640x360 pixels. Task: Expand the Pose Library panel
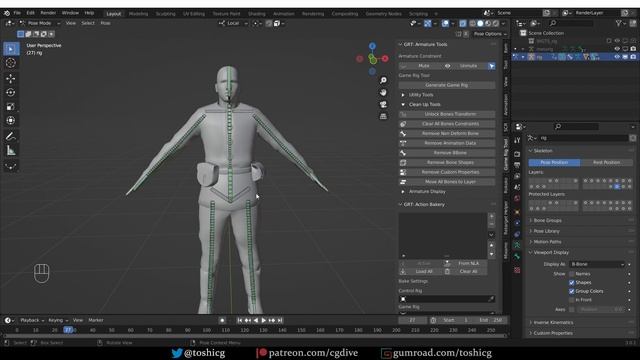(x=547, y=231)
